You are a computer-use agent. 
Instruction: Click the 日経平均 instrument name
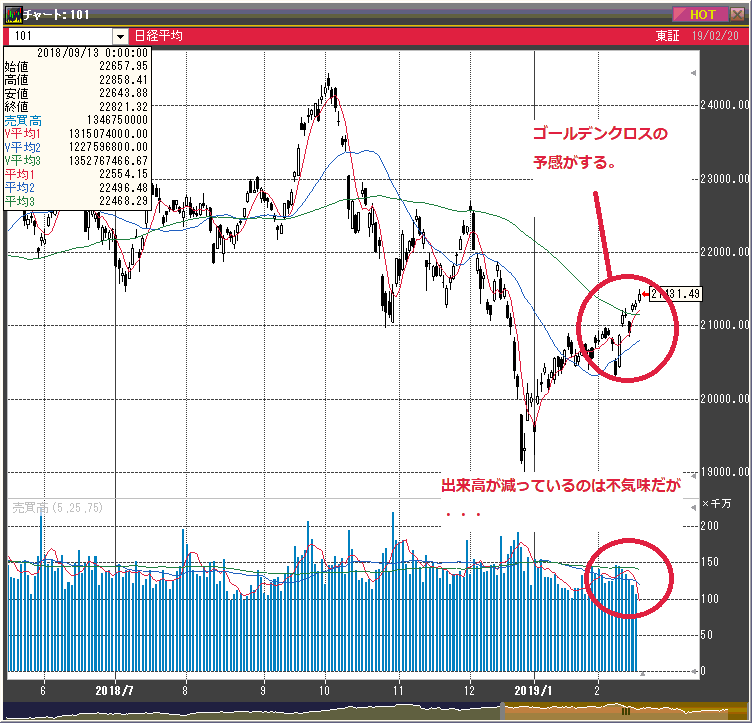[158, 36]
